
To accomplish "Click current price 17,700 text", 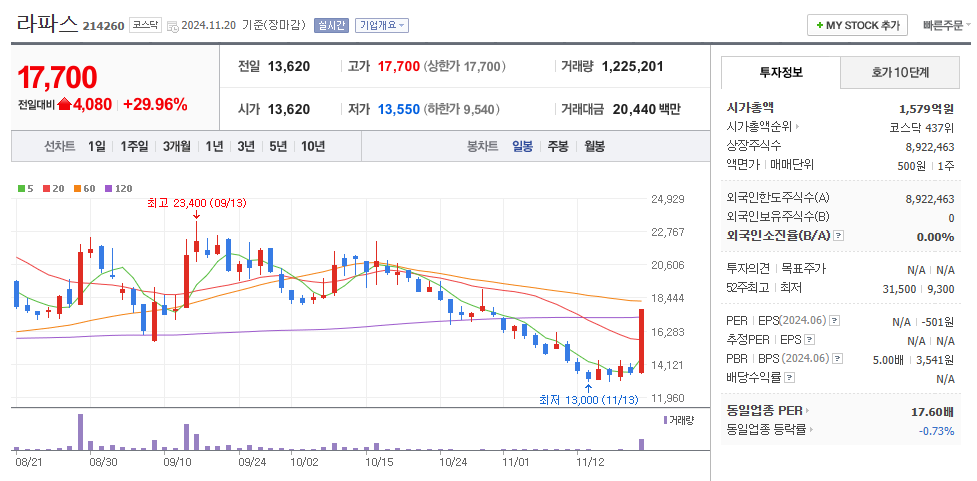I will [57, 78].
